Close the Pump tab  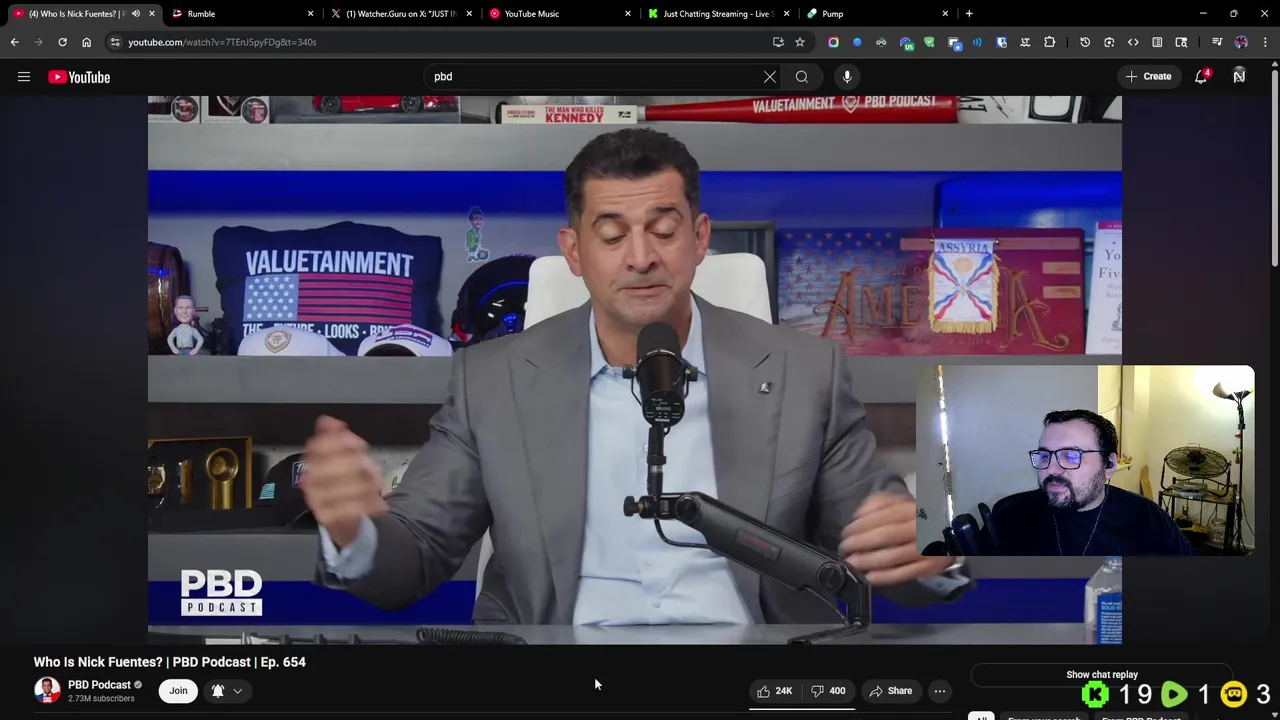tap(945, 14)
